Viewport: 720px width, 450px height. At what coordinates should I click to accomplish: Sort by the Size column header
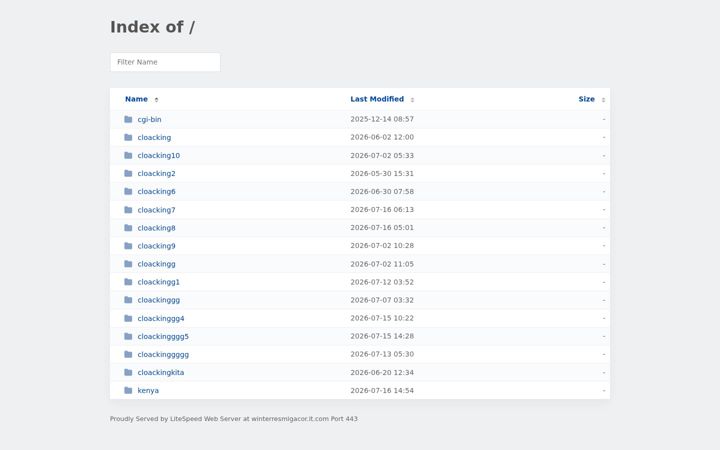pyautogui.click(x=586, y=99)
